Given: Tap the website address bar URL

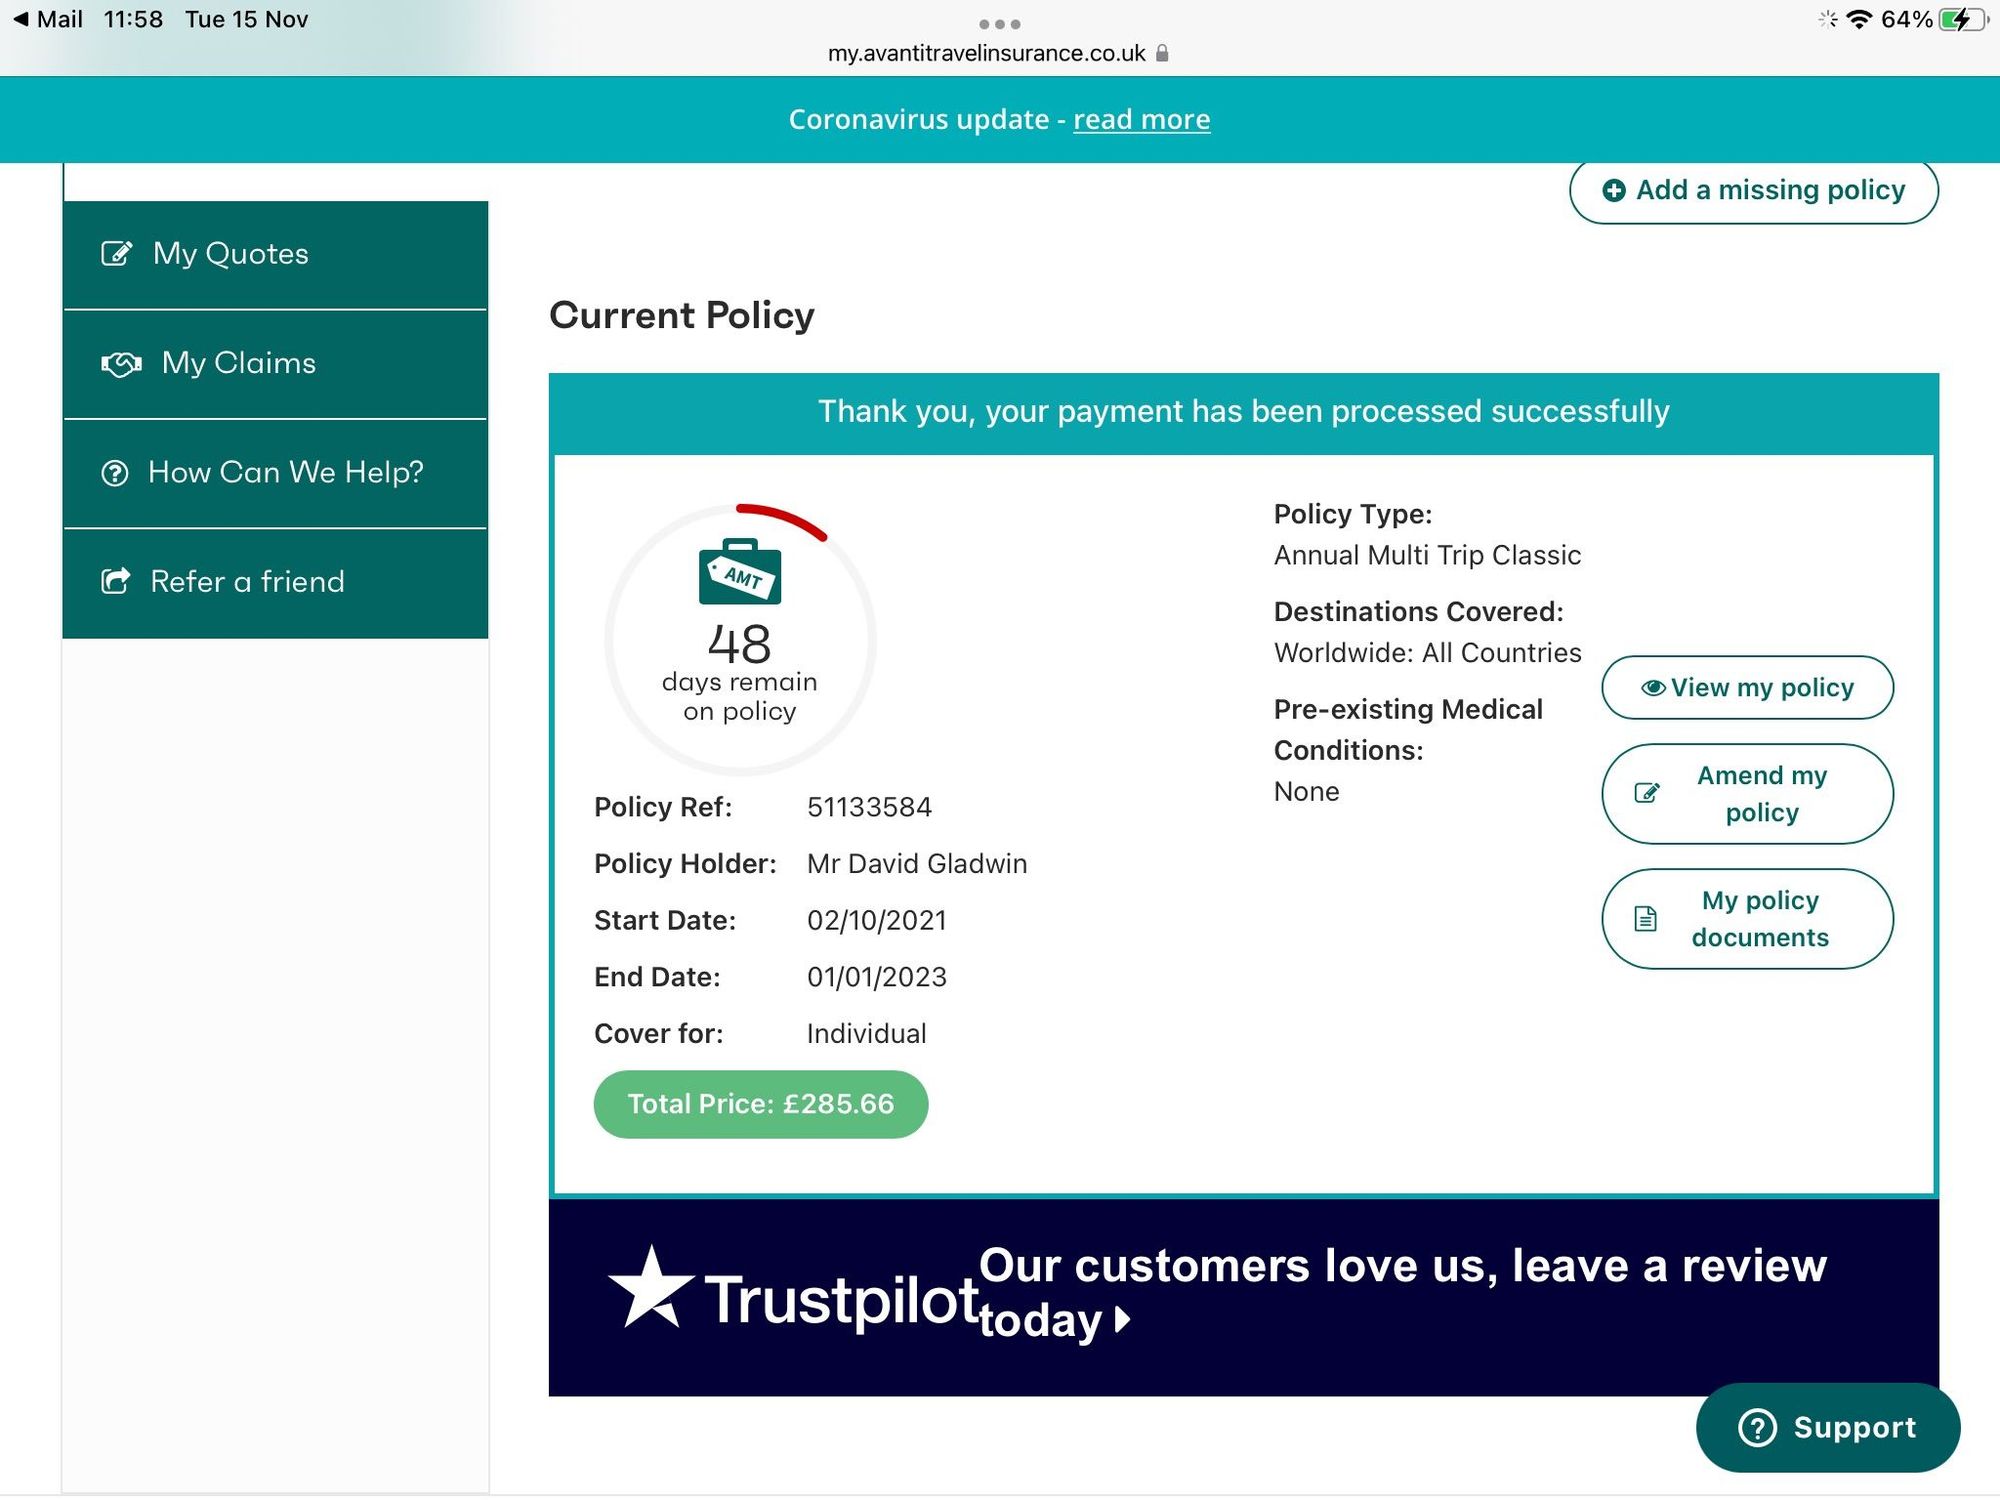Looking at the screenshot, I should tap(987, 54).
